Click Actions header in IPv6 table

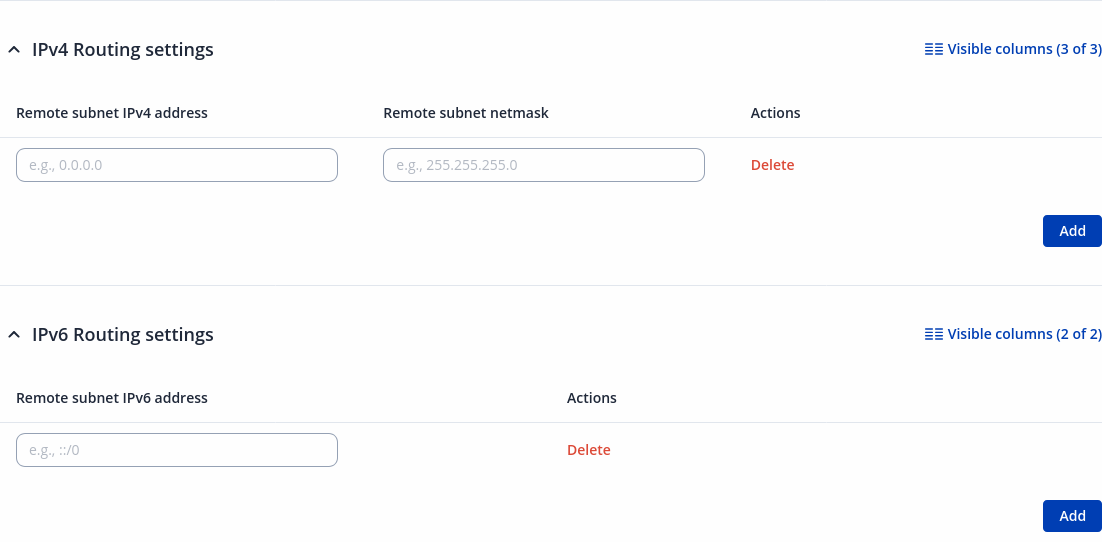click(591, 398)
